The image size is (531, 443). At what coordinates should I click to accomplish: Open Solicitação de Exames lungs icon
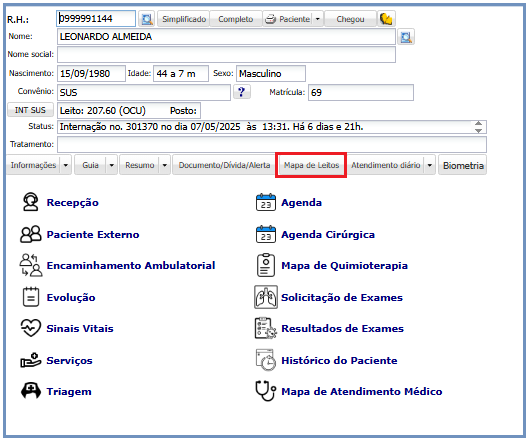pyautogui.click(x=266, y=297)
